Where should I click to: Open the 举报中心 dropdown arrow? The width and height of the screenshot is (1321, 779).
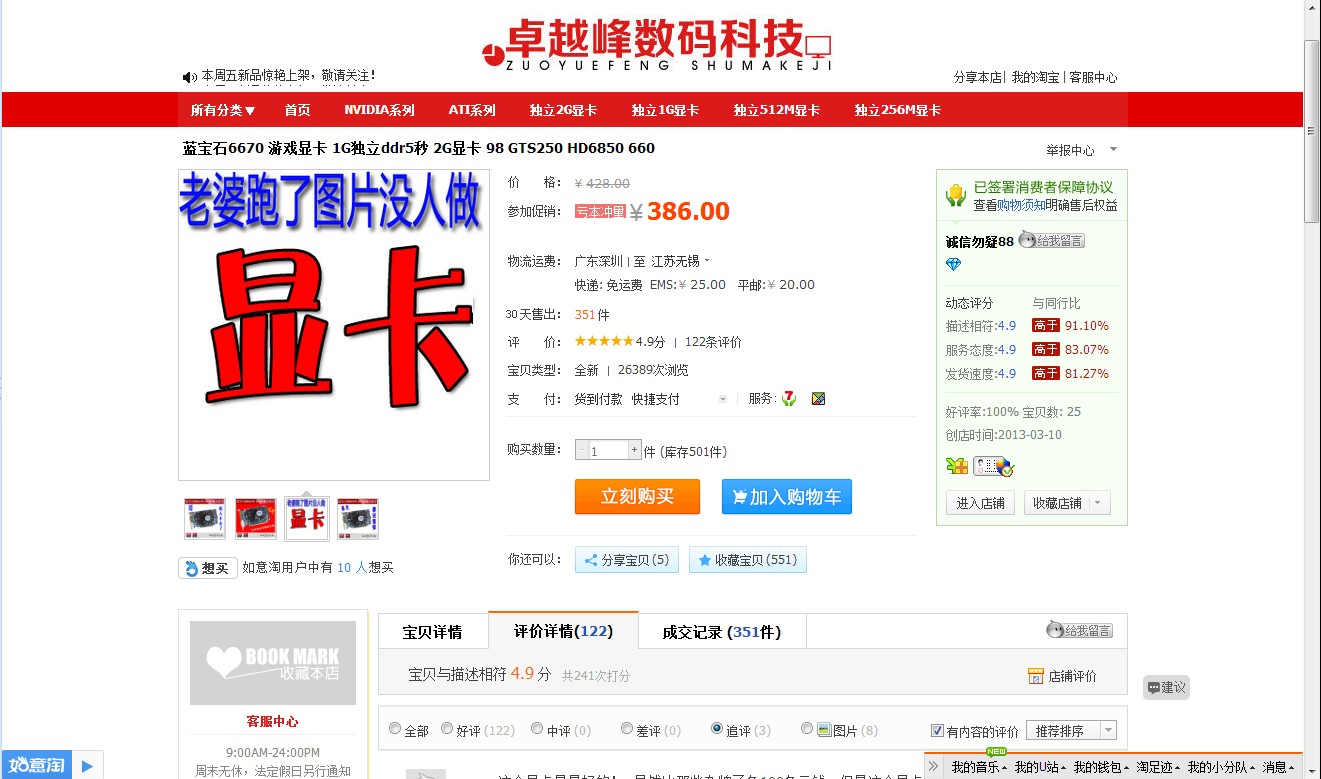pos(1113,150)
